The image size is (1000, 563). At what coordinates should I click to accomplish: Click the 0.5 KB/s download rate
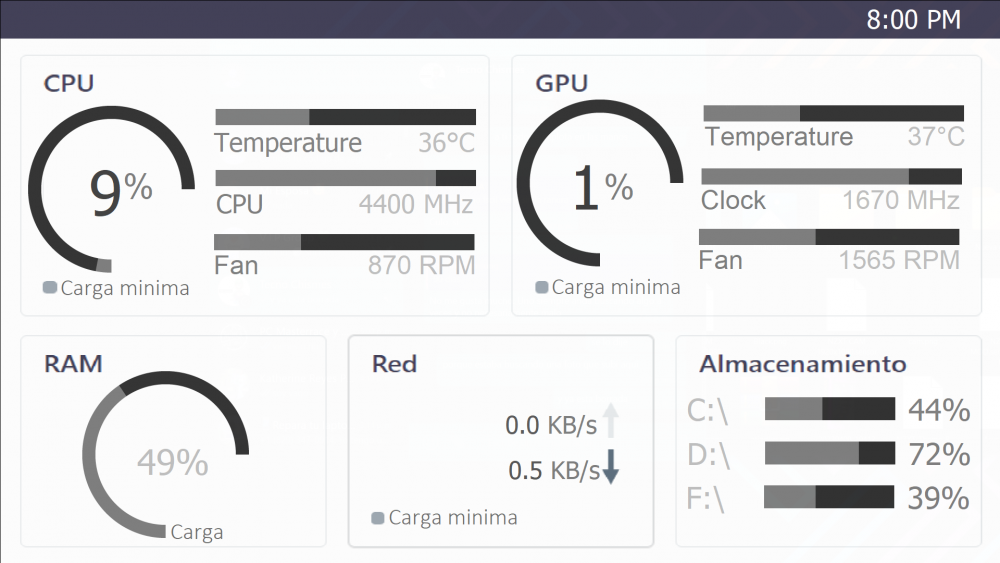tap(554, 470)
